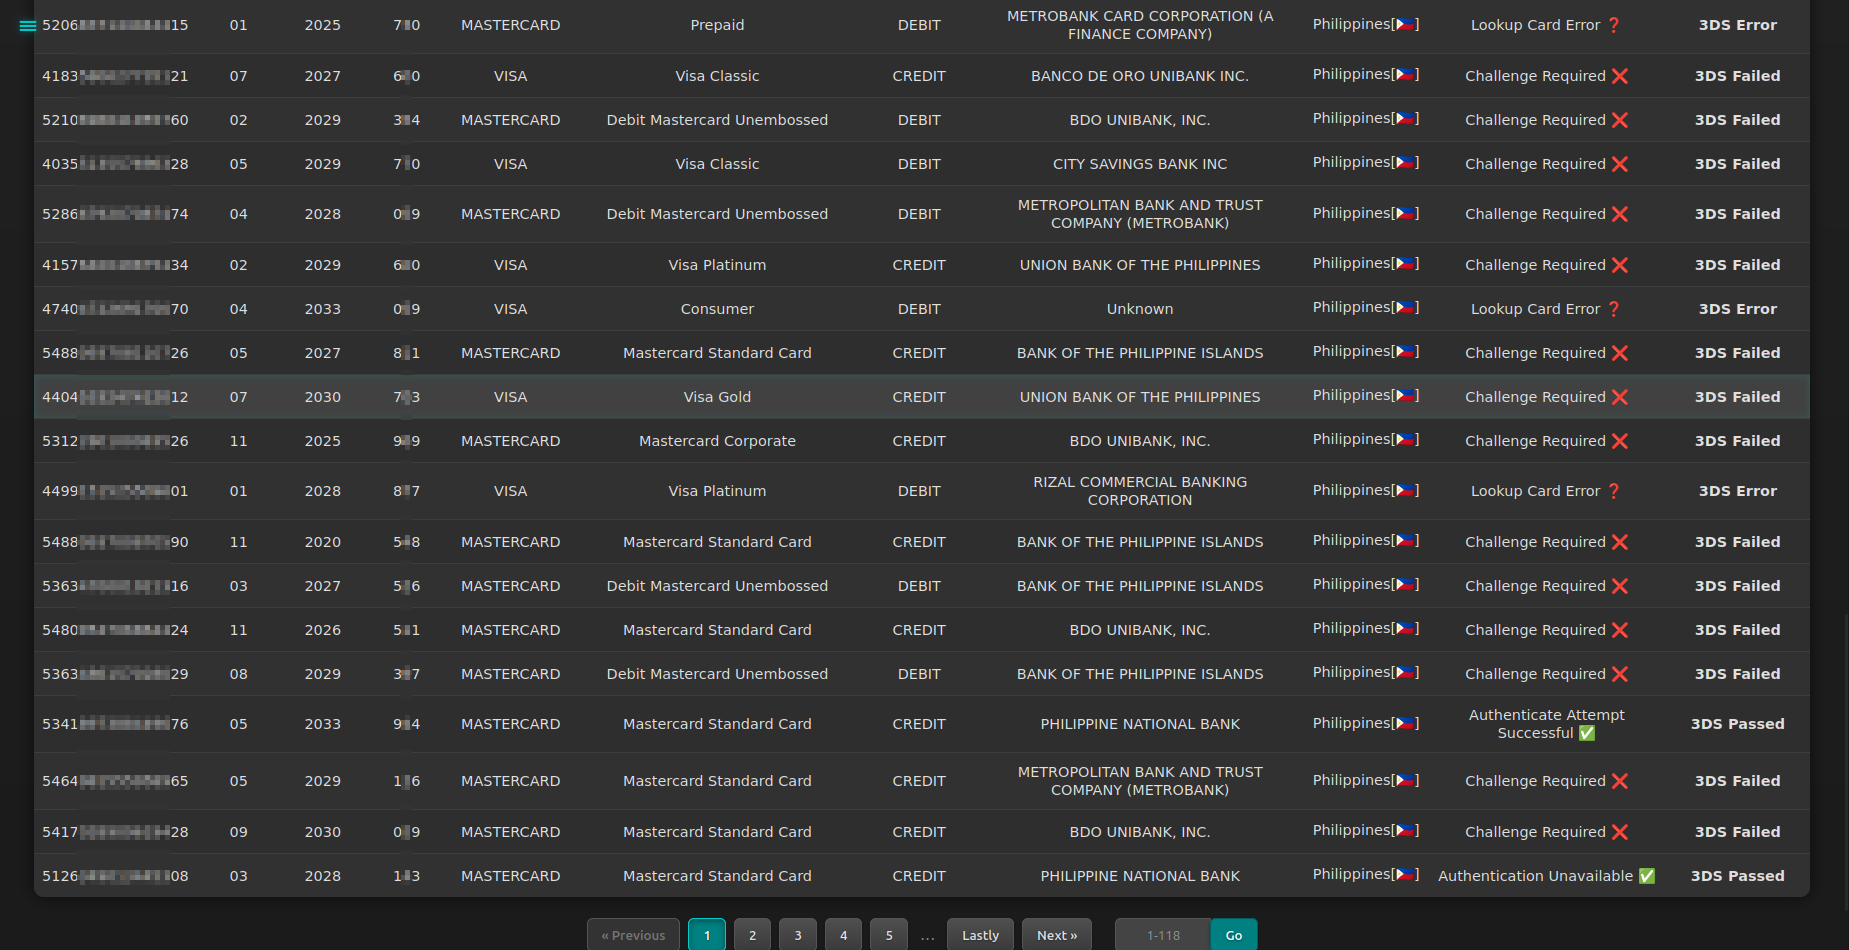Image resolution: width=1849 pixels, height=950 pixels.
Task: Jump to page 5
Action: pyautogui.click(x=889, y=935)
